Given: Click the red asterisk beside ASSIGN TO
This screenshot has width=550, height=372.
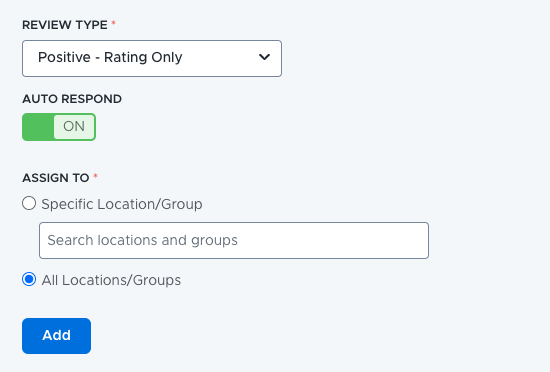Looking at the screenshot, I should tap(95, 176).
